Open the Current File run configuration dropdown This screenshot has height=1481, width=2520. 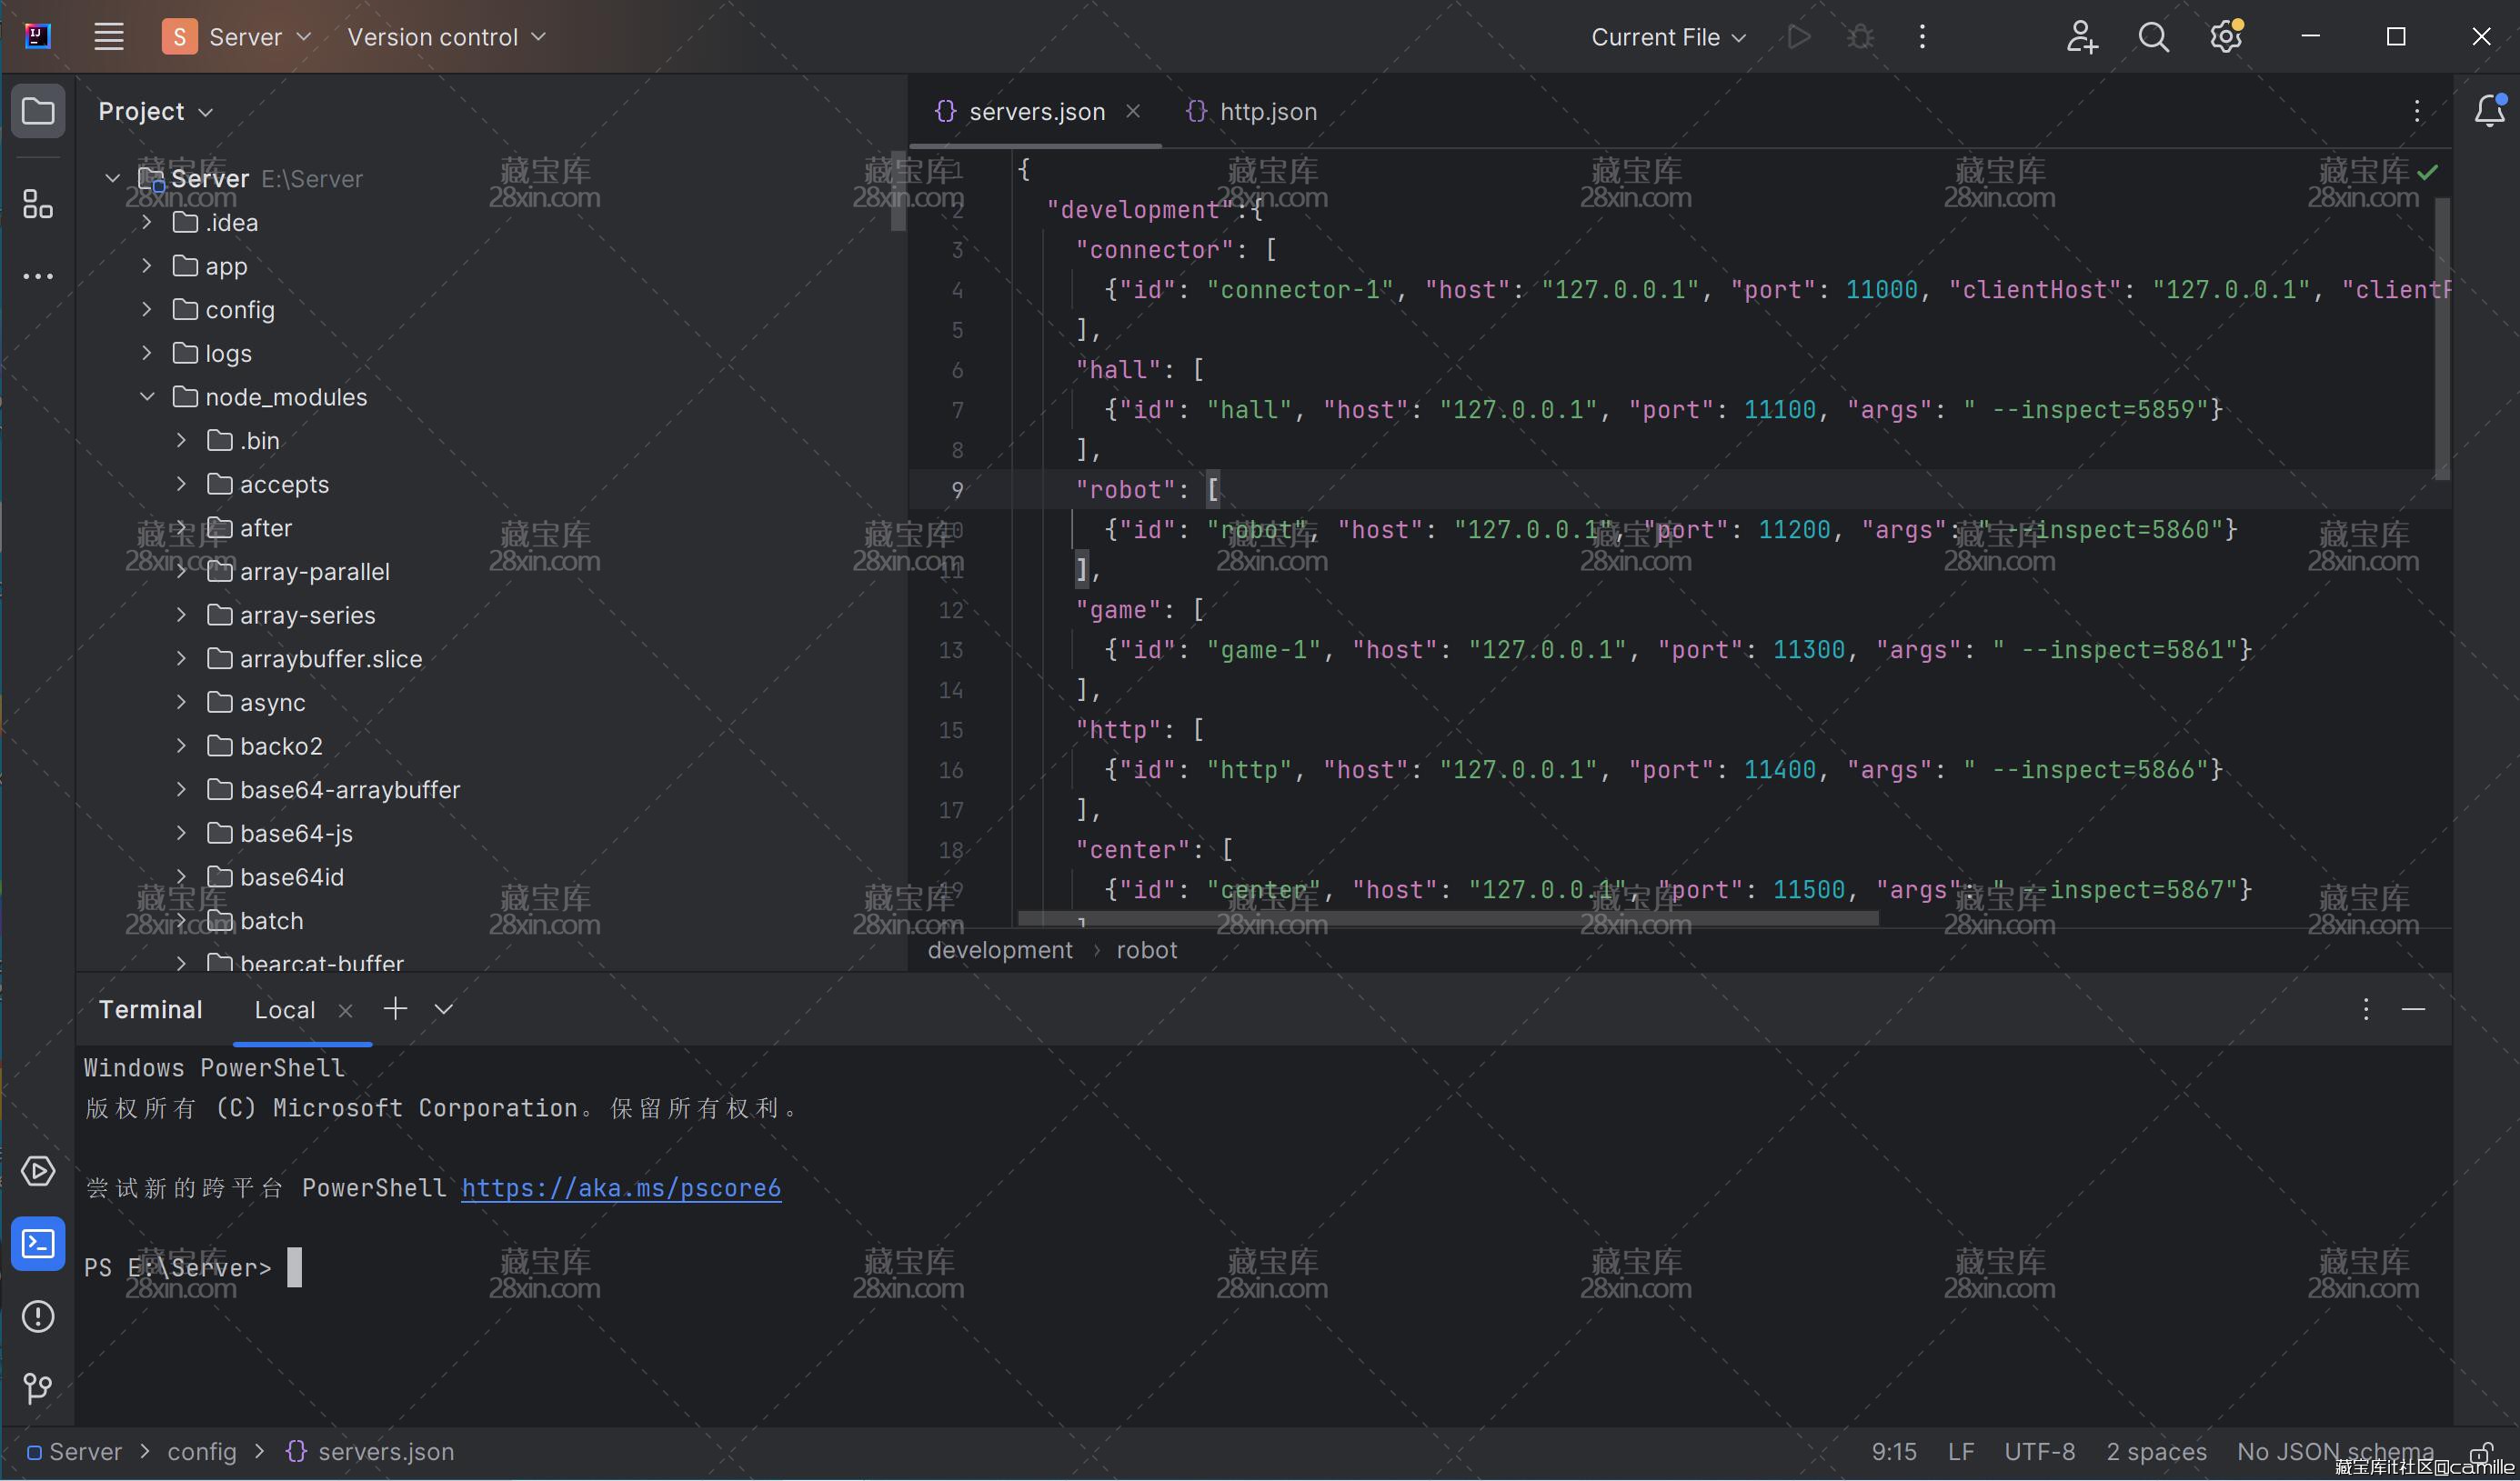coord(1668,37)
